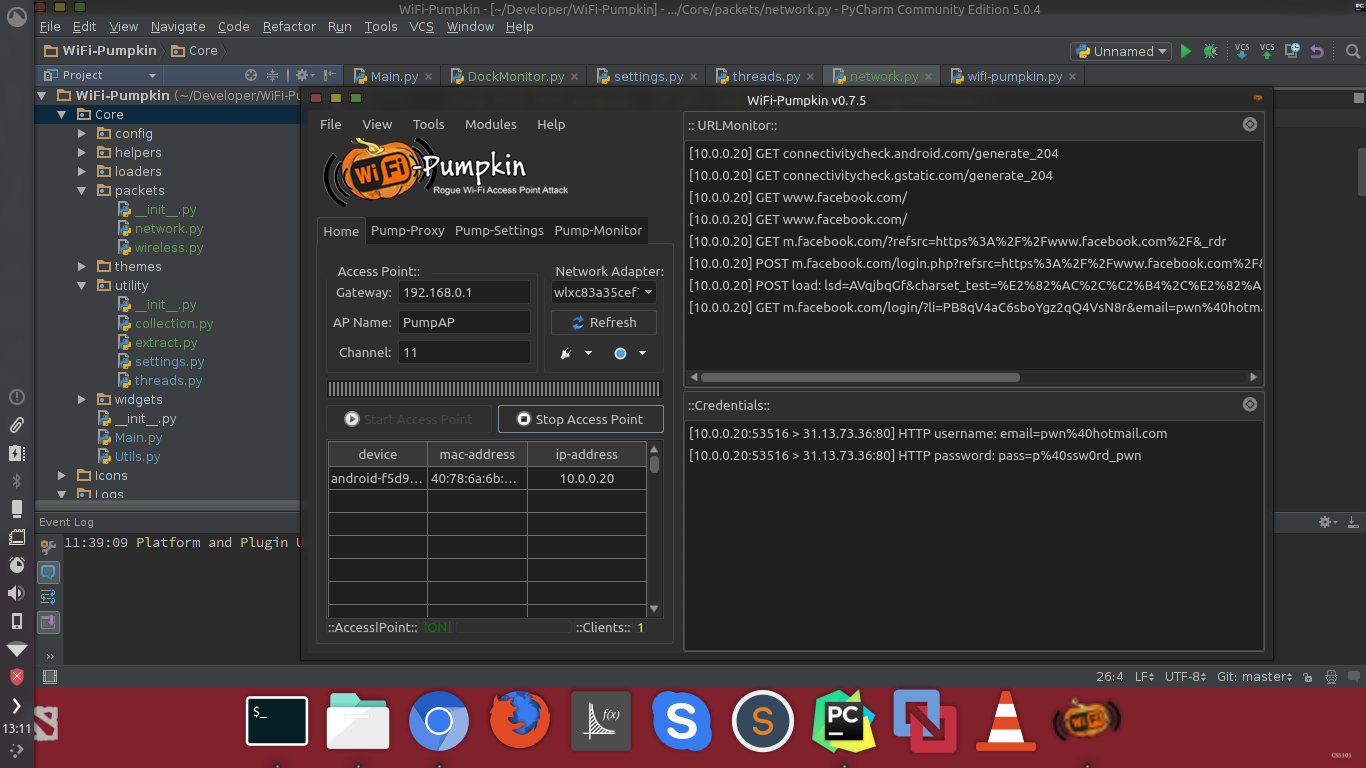
Task: Open VLC media player from the dock
Action: (x=1005, y=721)
